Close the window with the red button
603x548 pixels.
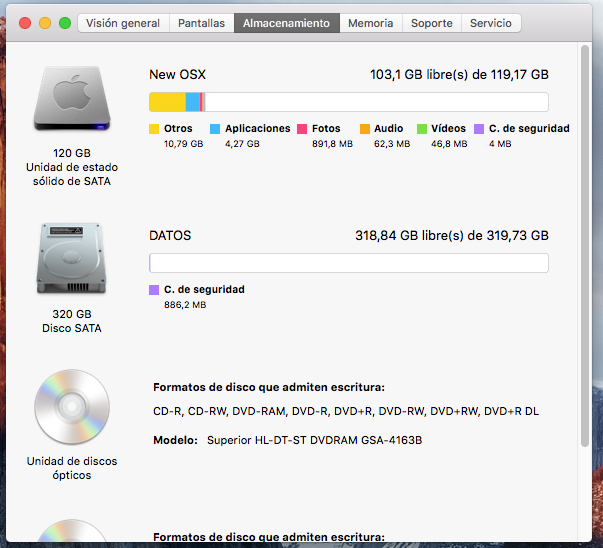(x=25, y=23)
